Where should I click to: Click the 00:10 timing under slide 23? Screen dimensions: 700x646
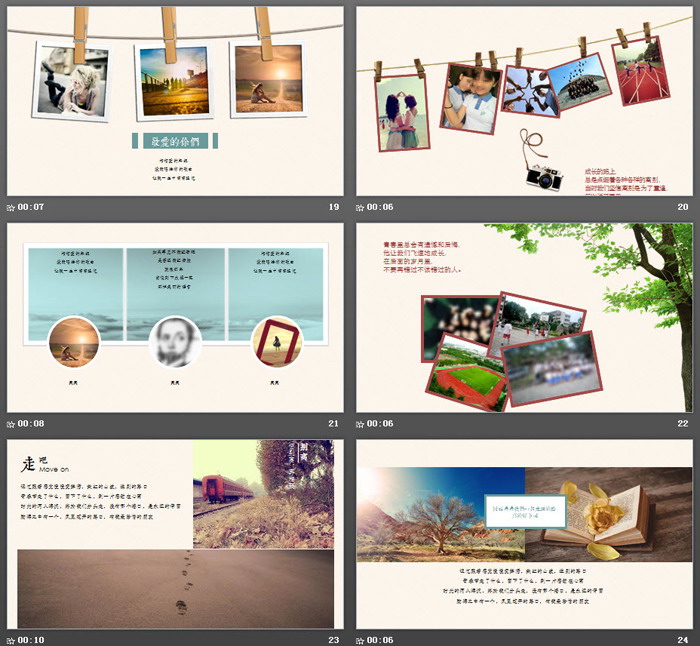click(31, 640)
